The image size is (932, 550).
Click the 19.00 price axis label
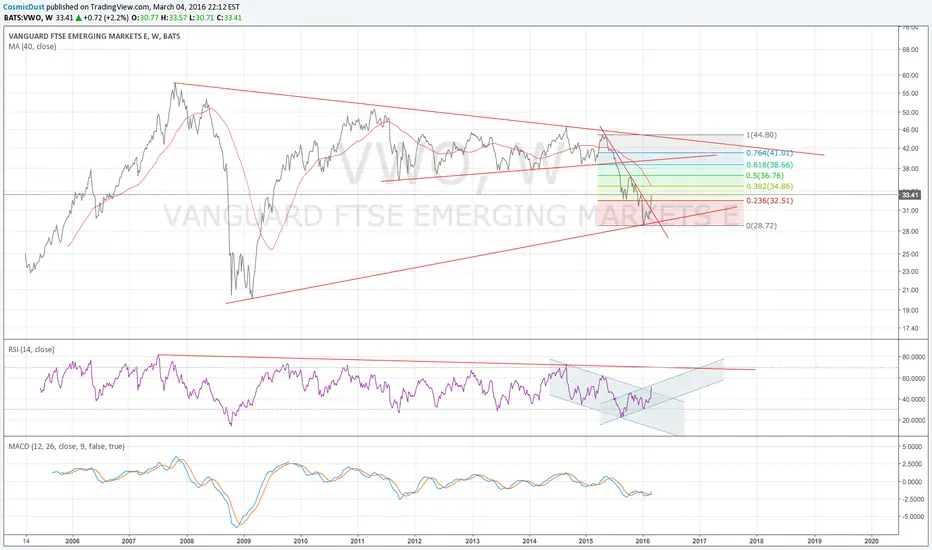[910, 310]
